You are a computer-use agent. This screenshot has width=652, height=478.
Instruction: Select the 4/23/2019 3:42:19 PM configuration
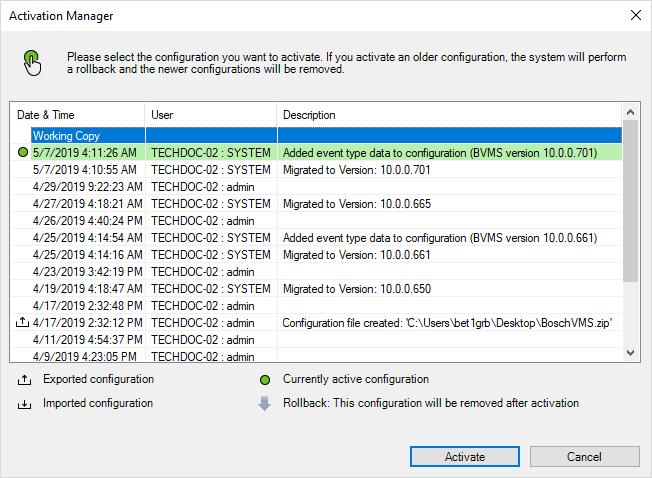[316, 272]
